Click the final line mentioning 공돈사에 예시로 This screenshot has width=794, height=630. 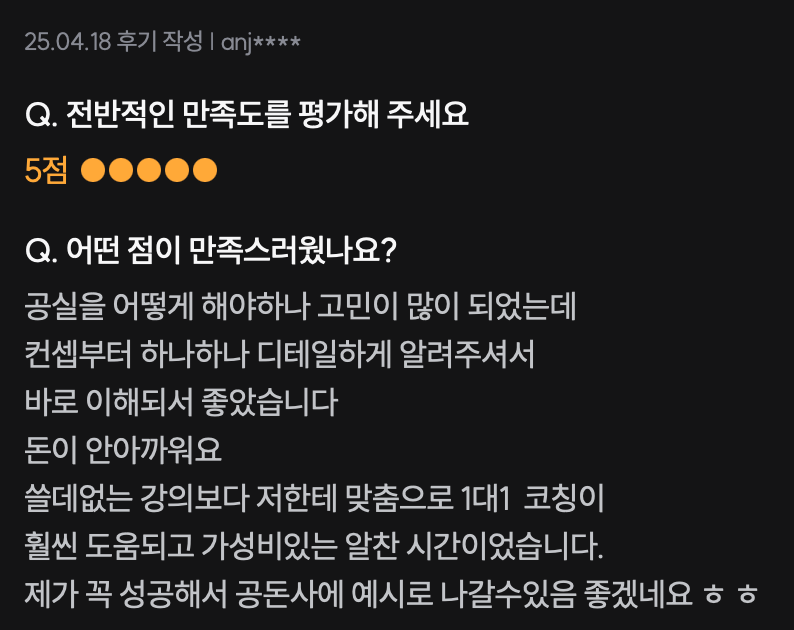click(x=391, y=593)
